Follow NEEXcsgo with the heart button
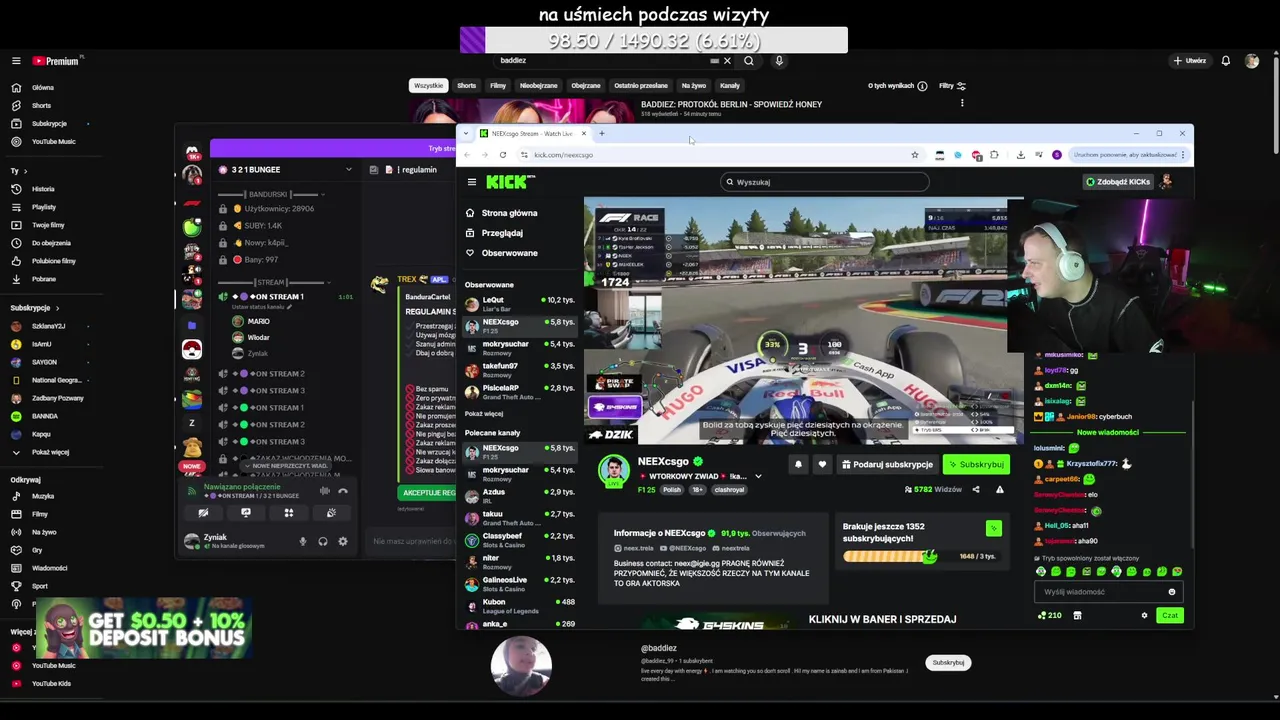The height and width of the screenshot is (720, 1280). click(822, 464)
